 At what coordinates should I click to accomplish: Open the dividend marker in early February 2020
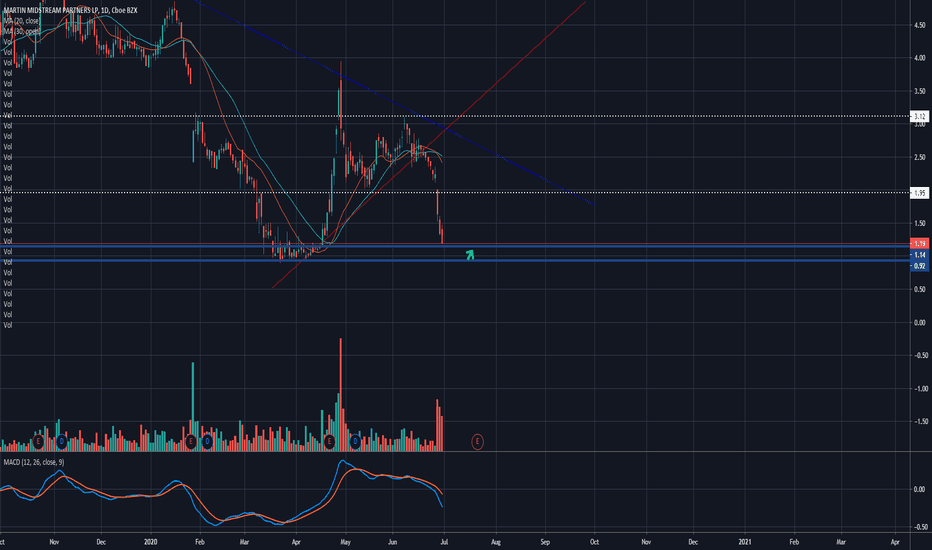pos(207,441)
